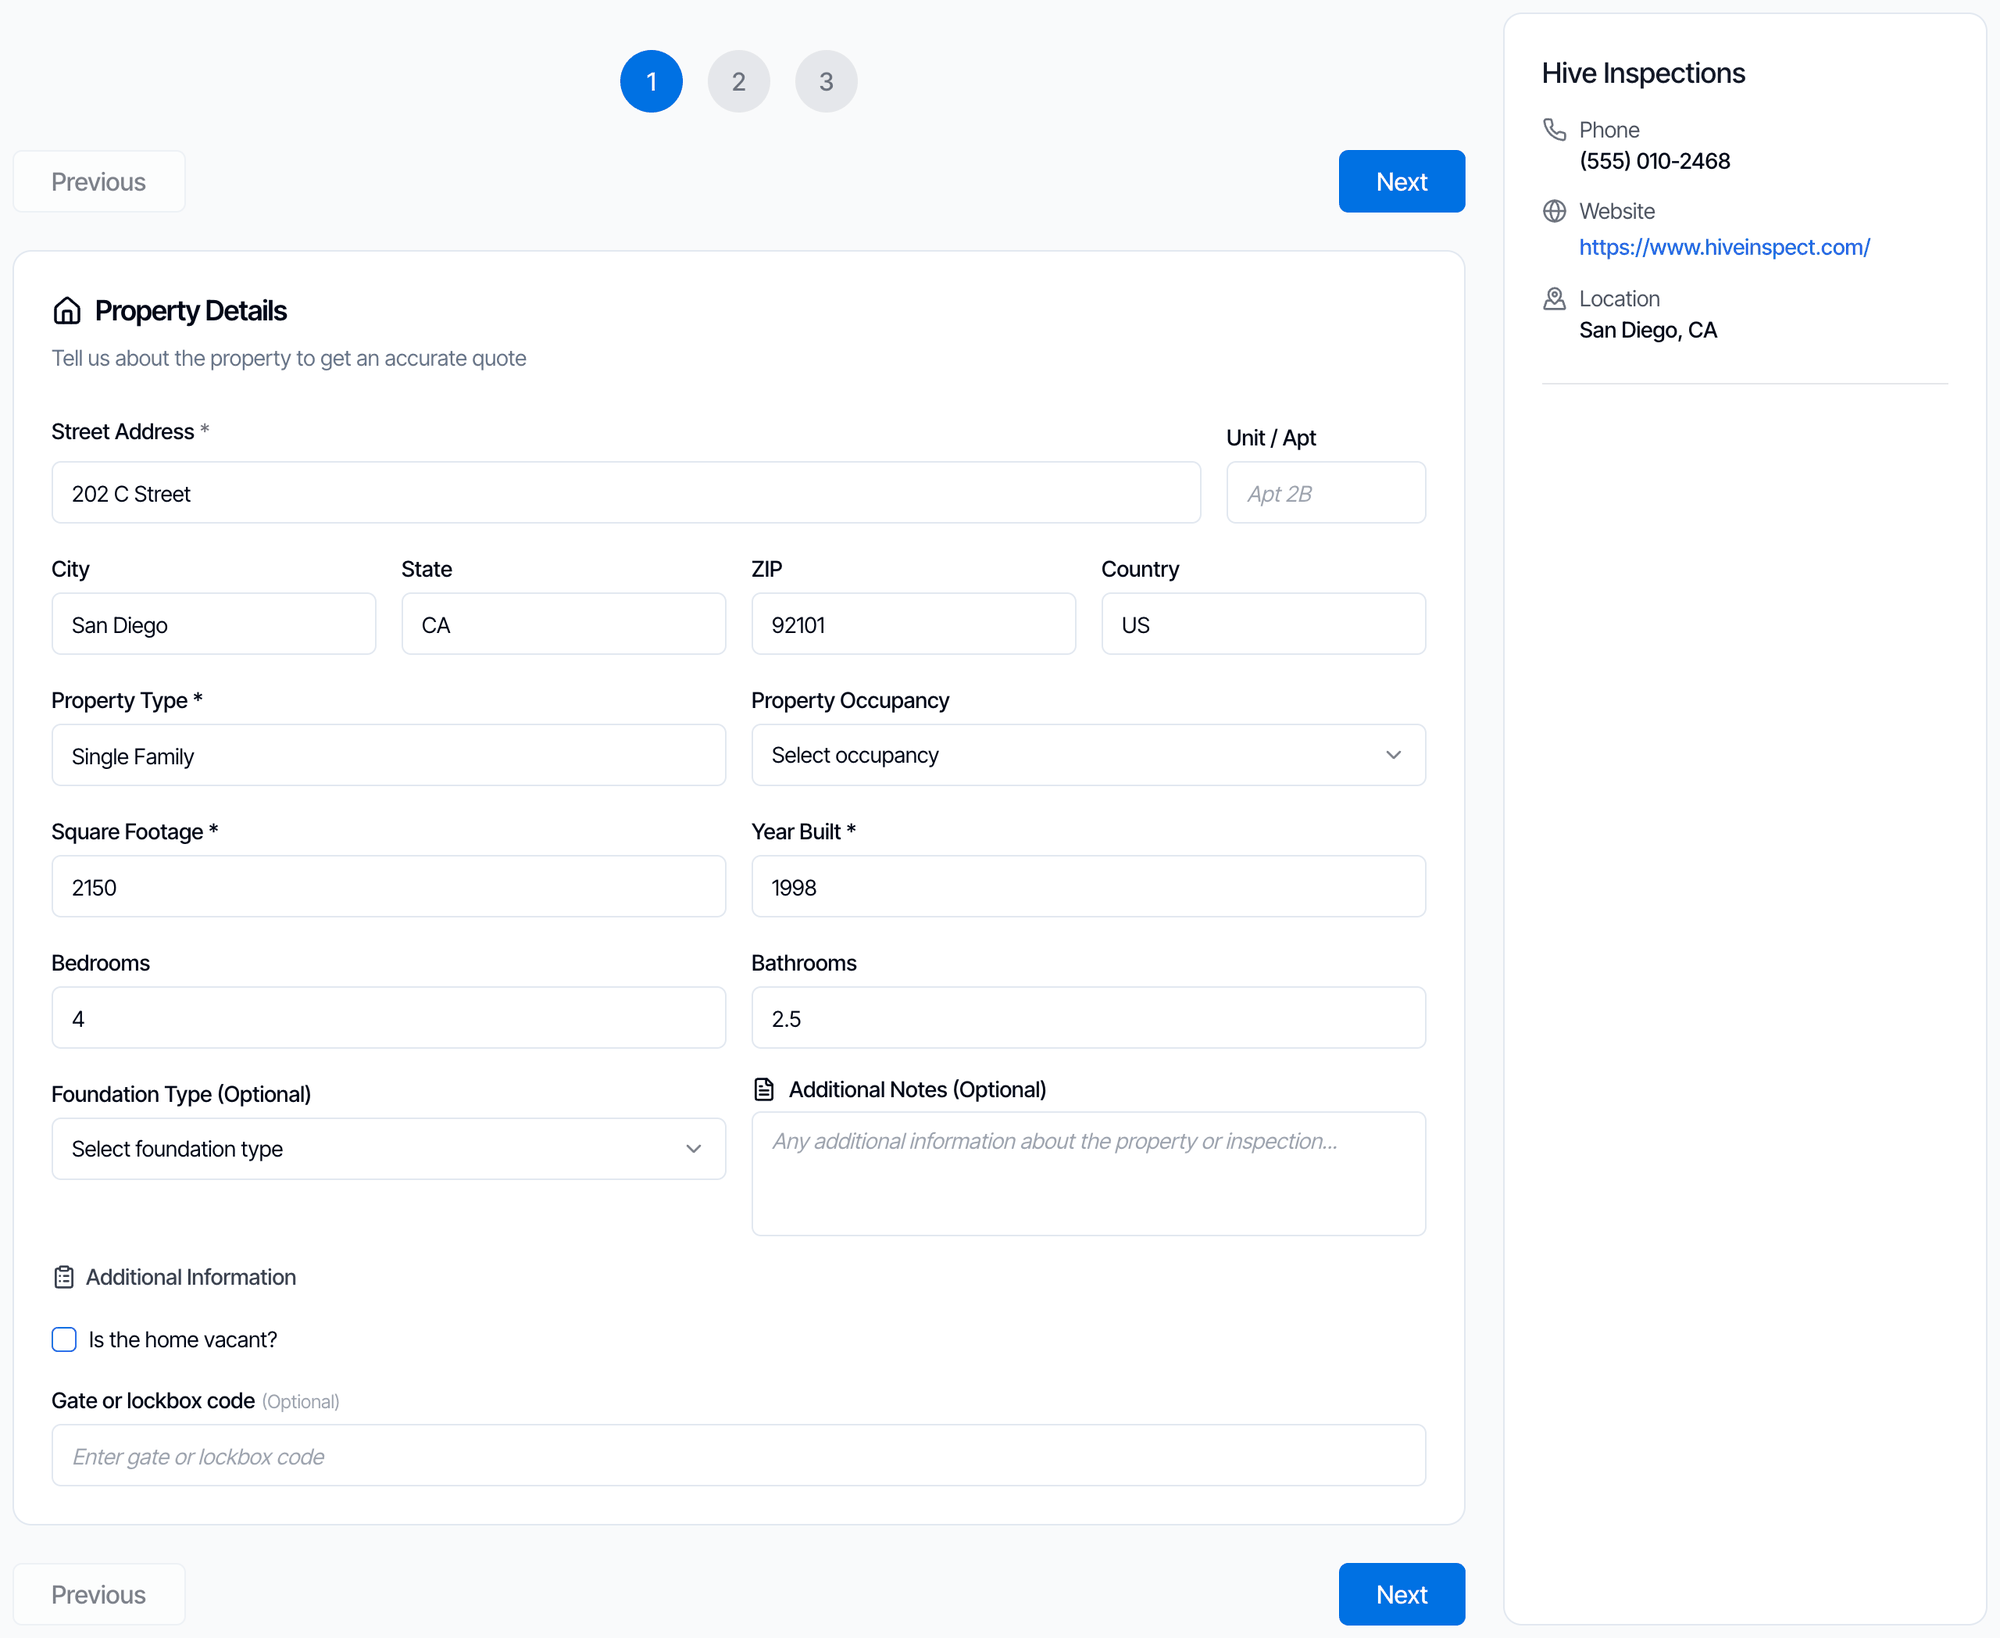2000x1638 pixels.
Task: Click the document icon beside Additional Notes
Action: 764,1089
